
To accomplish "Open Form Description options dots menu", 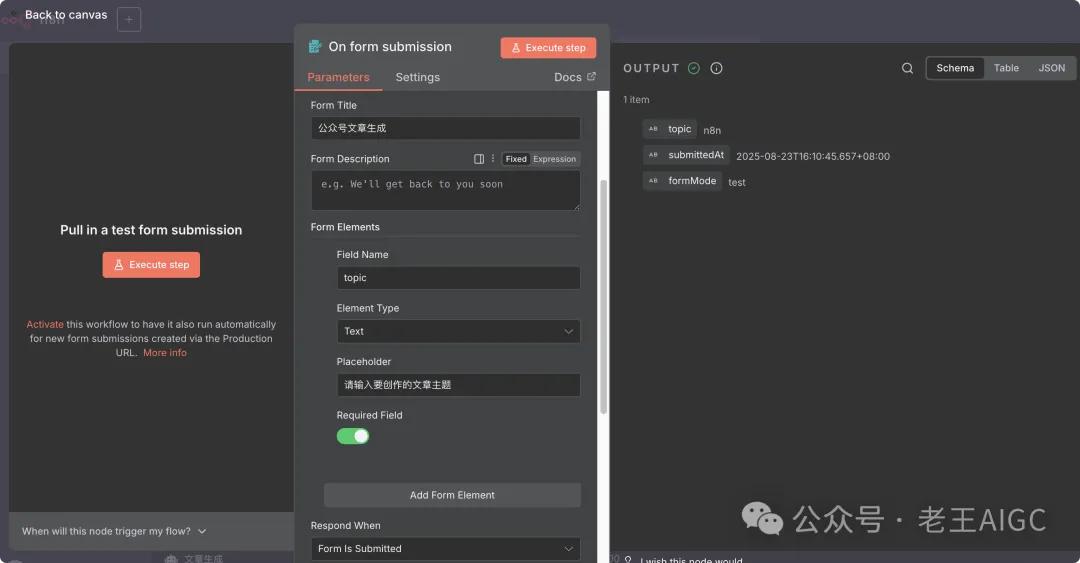I will pyautogui.click(x=492, y=158).
